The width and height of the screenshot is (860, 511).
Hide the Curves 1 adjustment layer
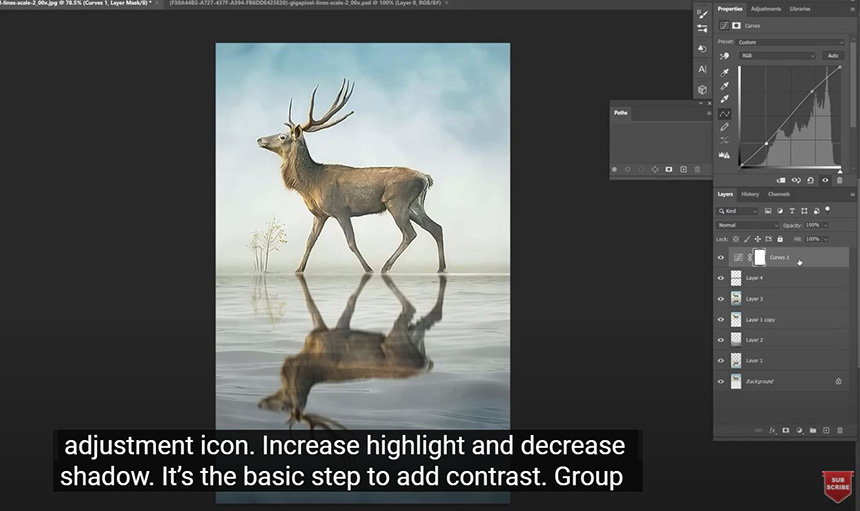pyautogui.click(x=720, y=257)
